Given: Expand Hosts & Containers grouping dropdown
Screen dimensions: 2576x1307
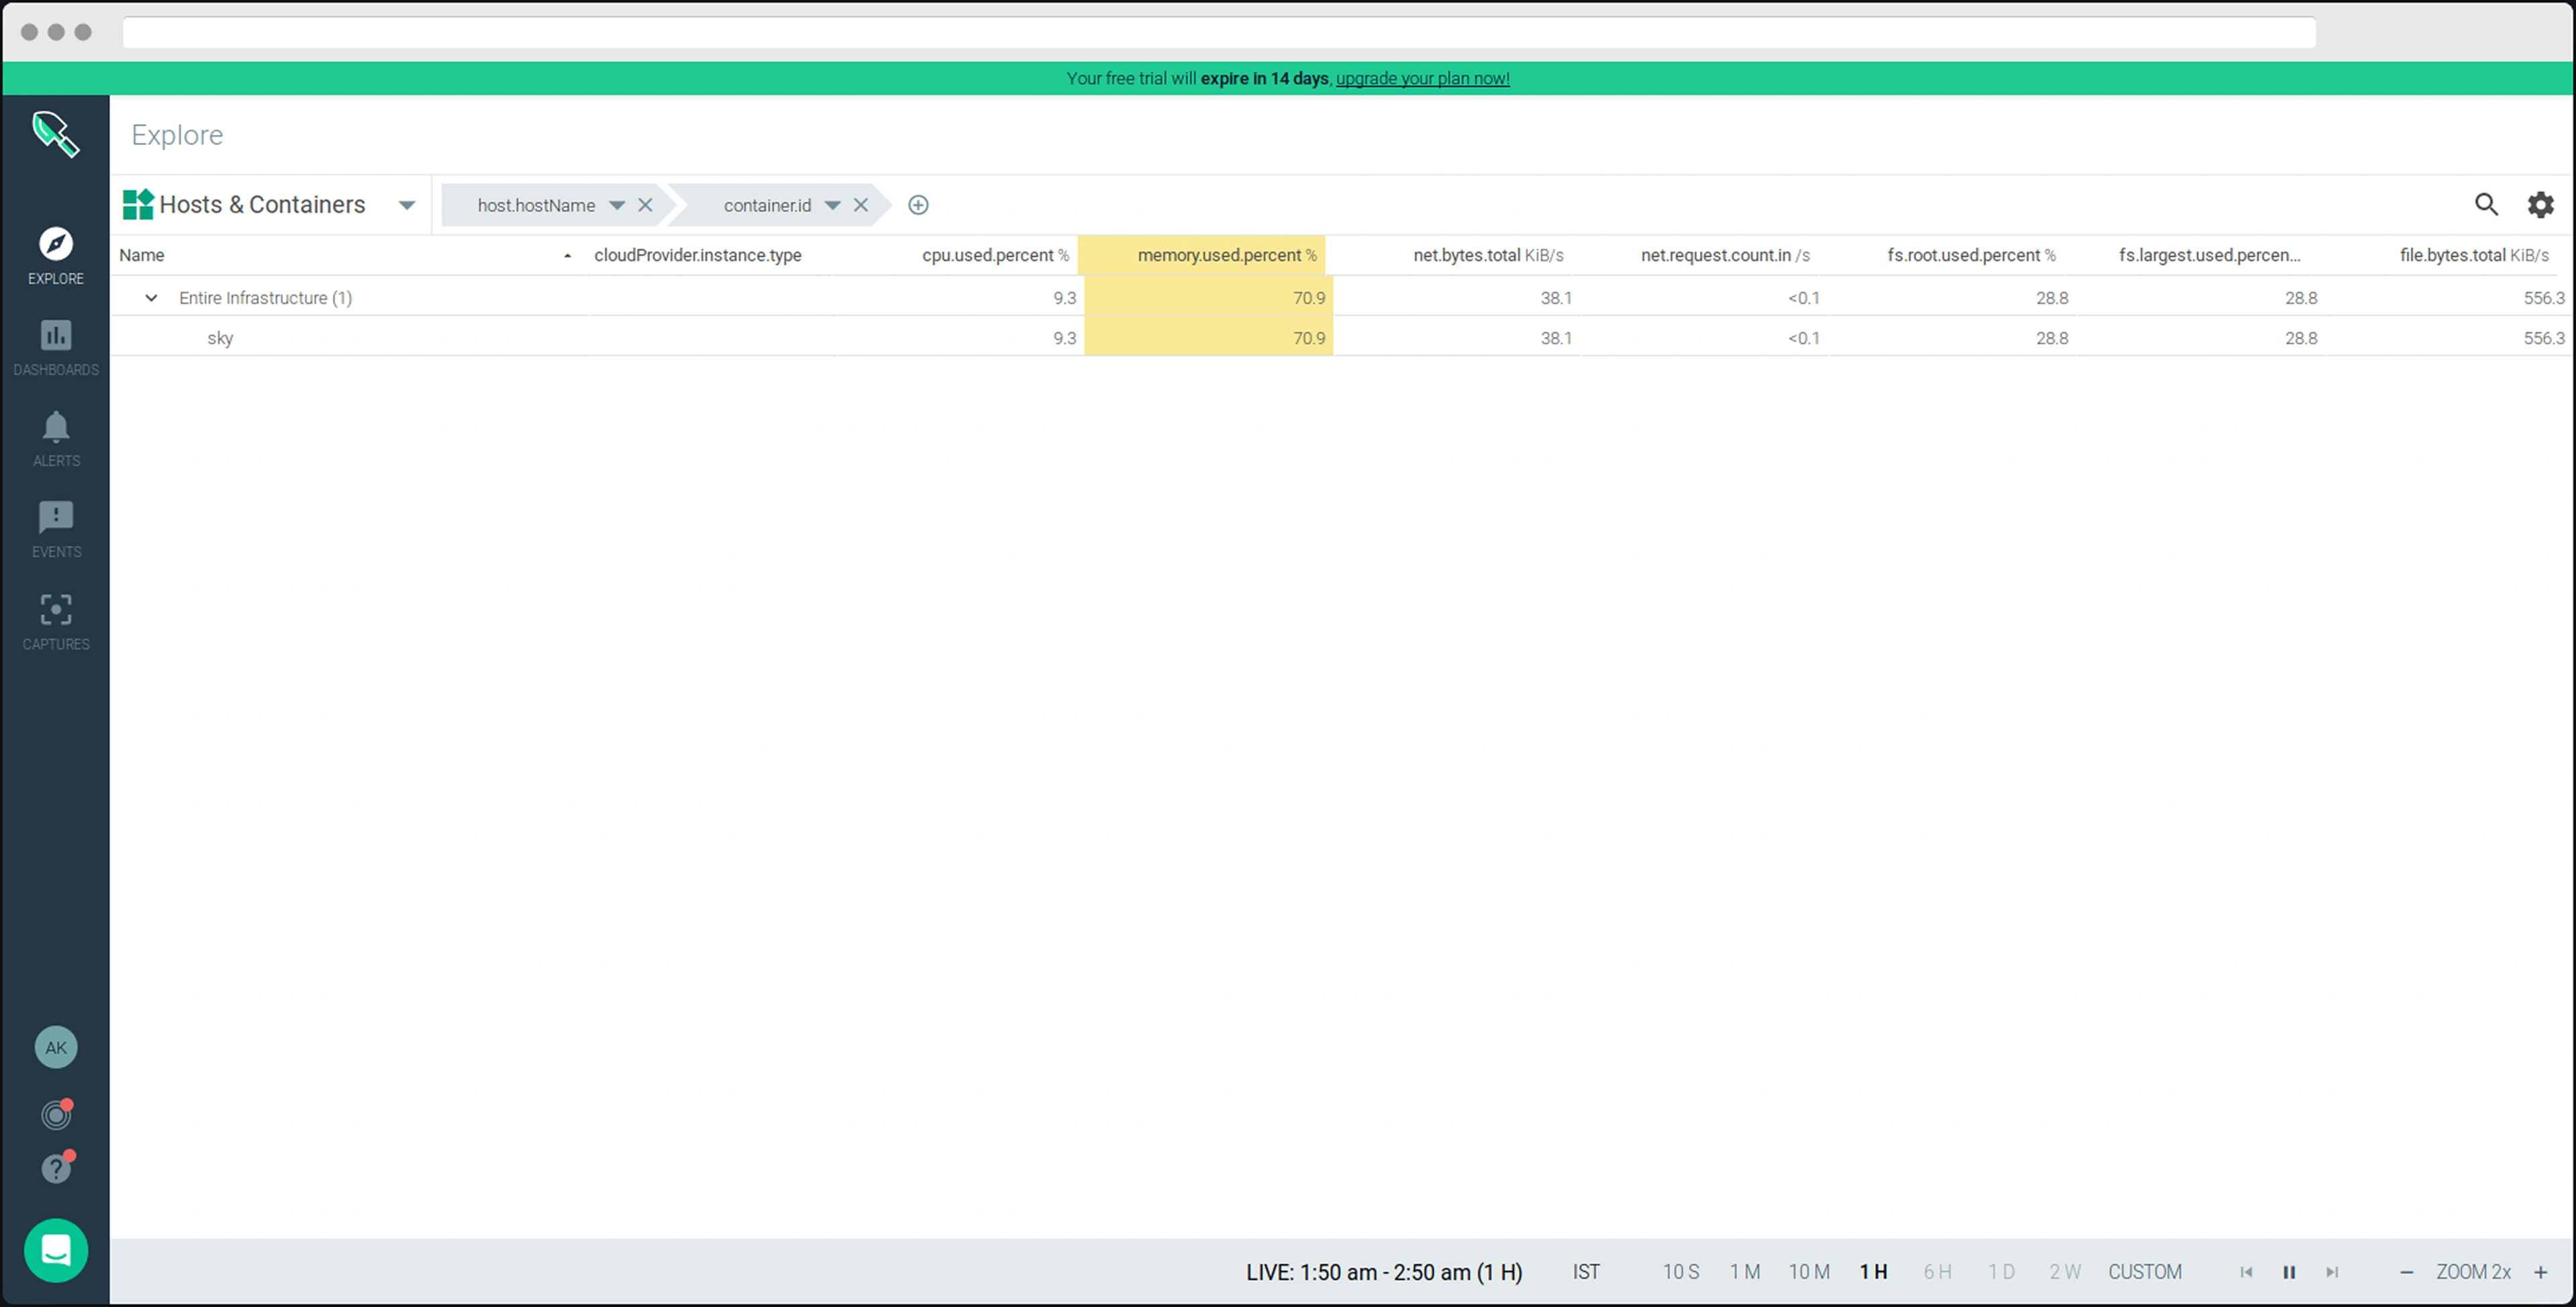Looking at the screenshot, I should [406, 205].
